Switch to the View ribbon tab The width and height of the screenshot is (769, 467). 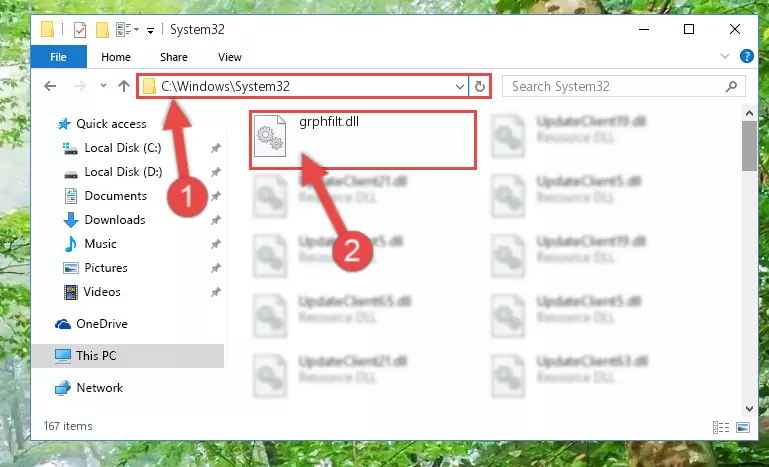[230, 57]
